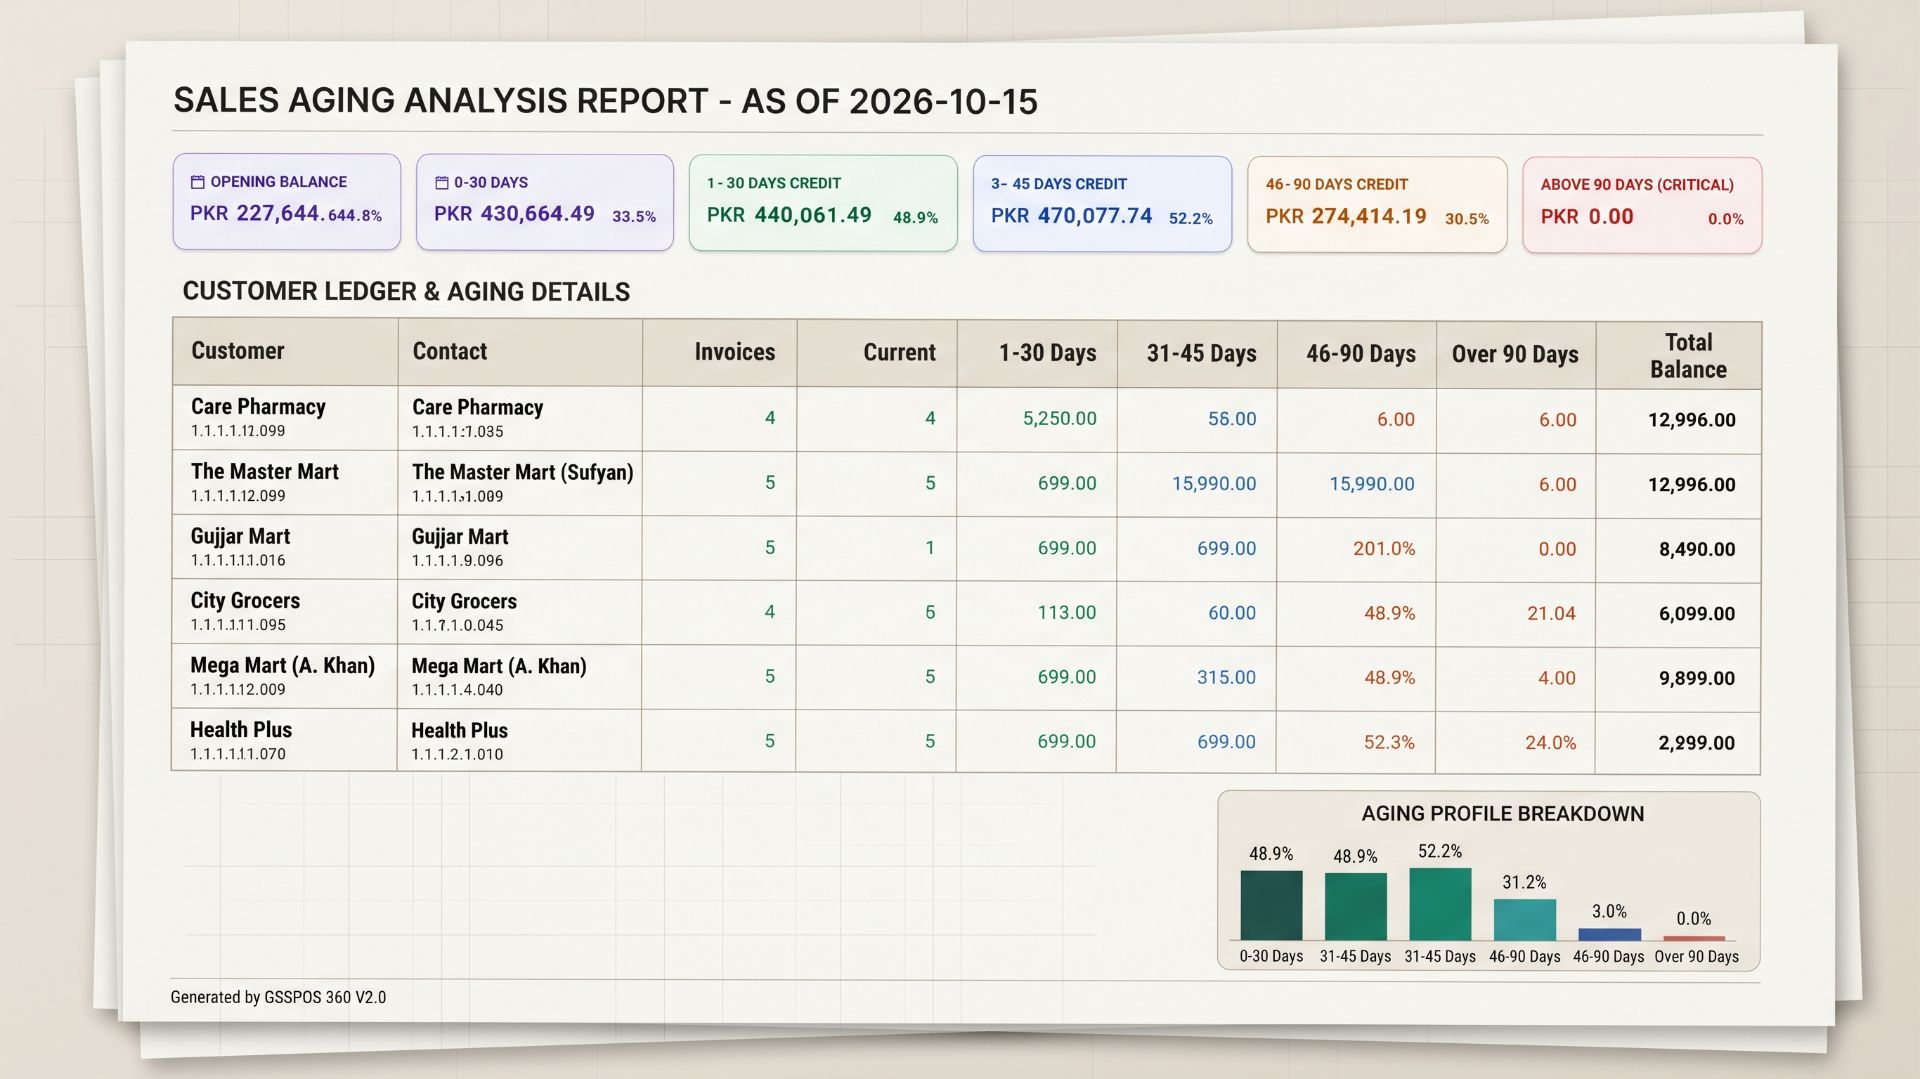The width and height of the screenshot is (1920, 1079).
Task: Click the Customer Ledger & Aging Details heading
Action: 406,291
